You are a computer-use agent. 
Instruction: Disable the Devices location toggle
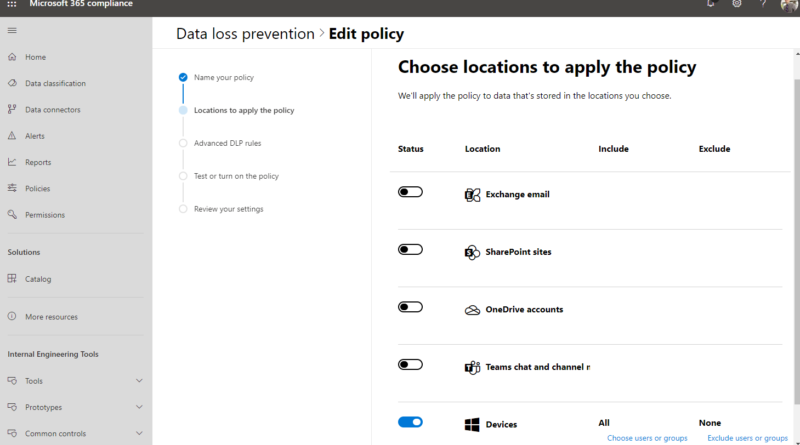click(x=410, y=422)
